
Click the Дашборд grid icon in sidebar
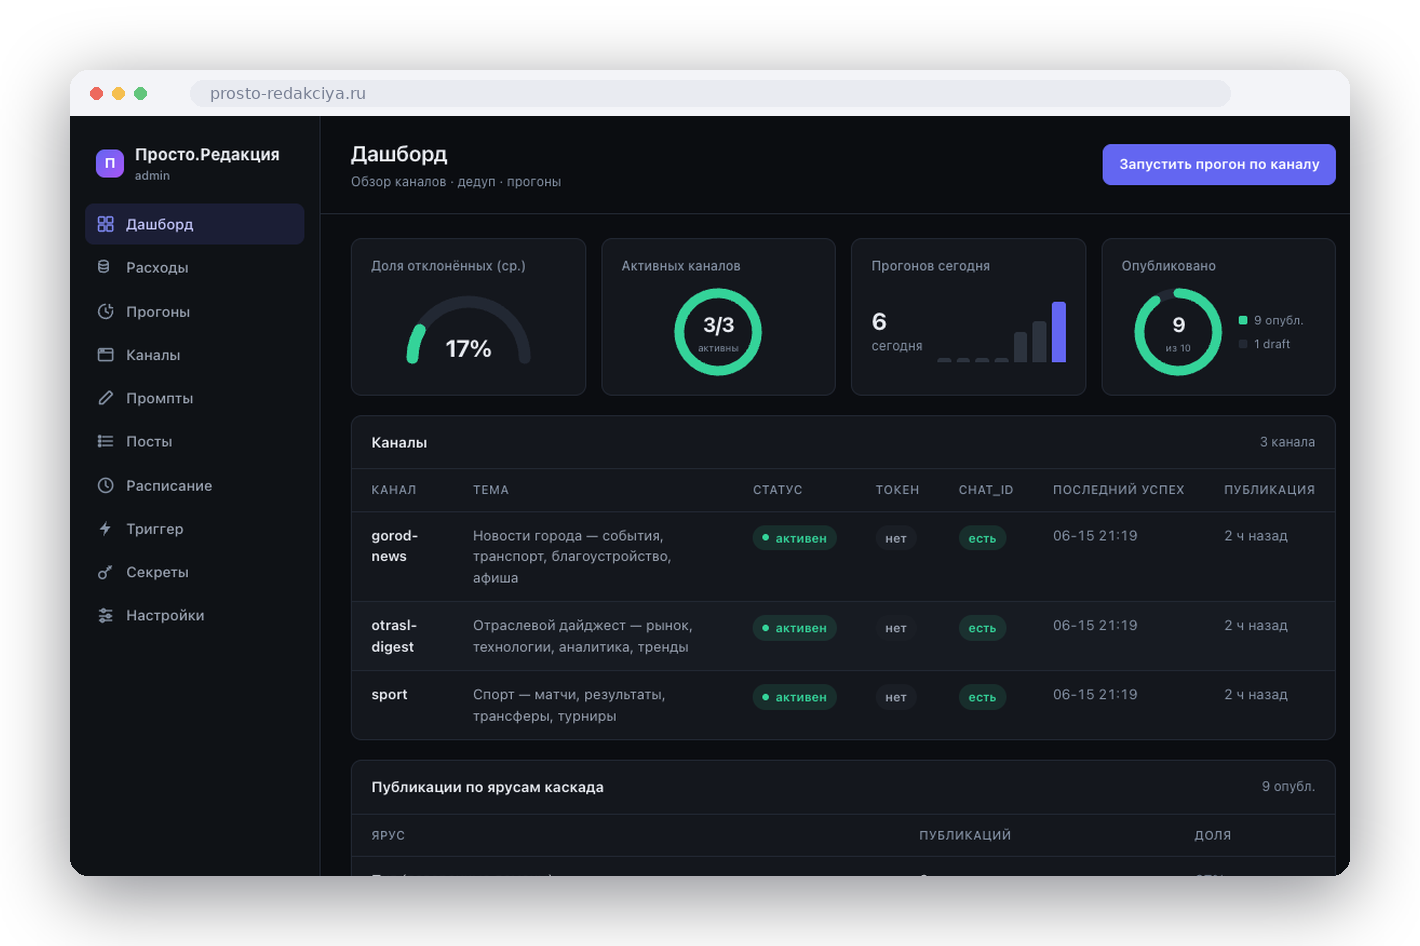(x=105, y=224)
